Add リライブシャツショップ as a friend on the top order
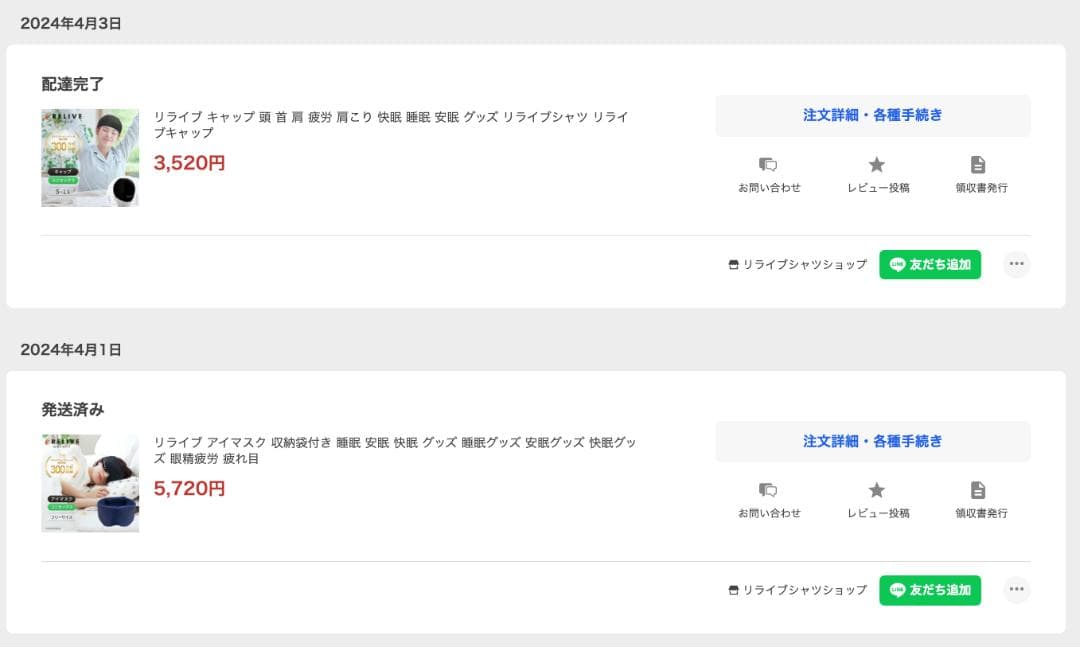This screenshot has height=647, width=1080. click(x=930, y=264)
